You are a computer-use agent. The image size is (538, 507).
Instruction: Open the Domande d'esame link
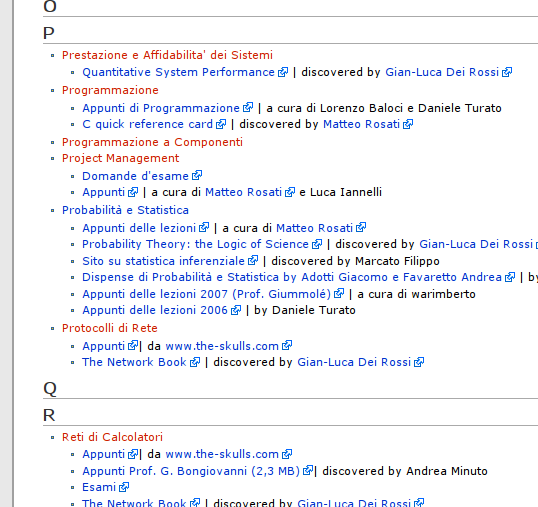[x=136, y=176]
